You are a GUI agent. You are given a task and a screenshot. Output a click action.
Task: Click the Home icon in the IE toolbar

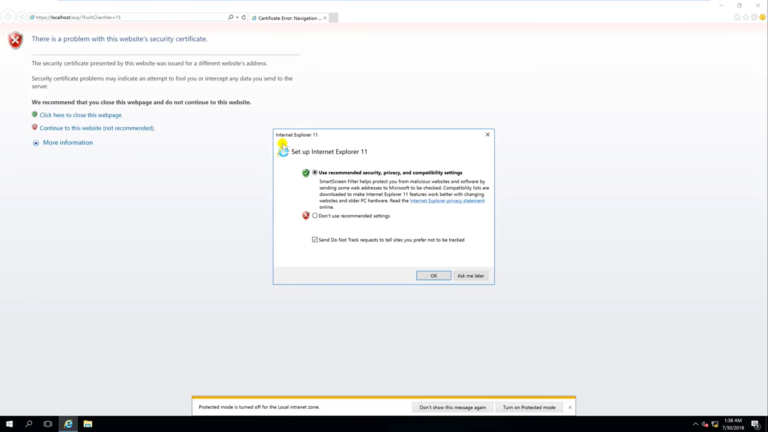737,17
